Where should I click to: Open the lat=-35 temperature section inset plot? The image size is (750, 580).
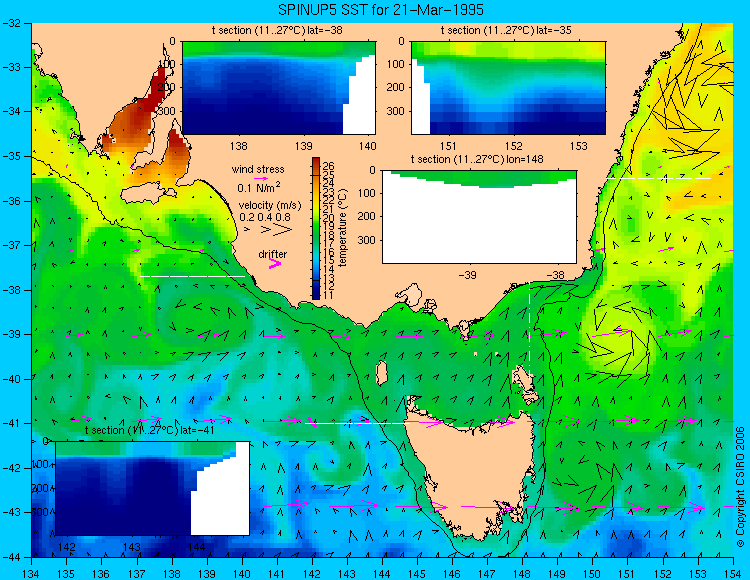[508, 88]
